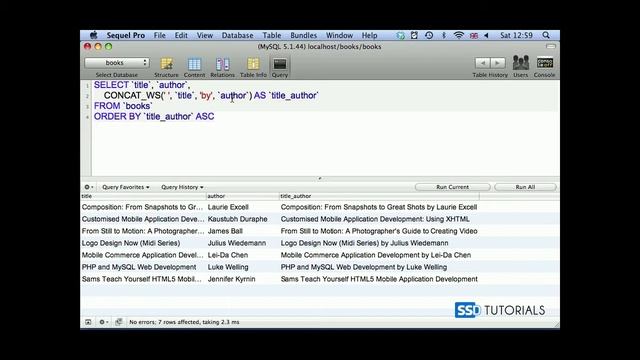Open the Users manager
Screen dimensions: 640x360
pyautogui.click(x=520, y=67)
